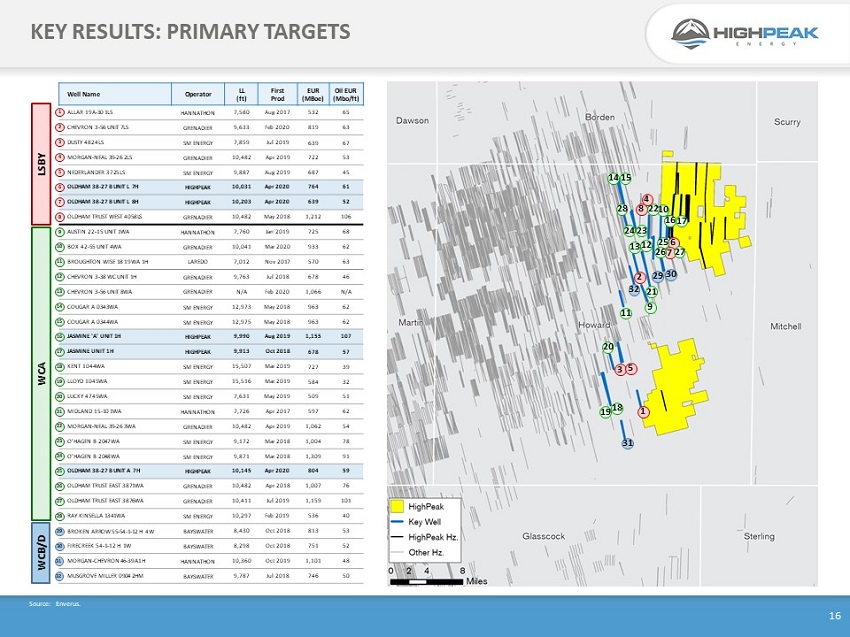Image resolution: width=850 pixels, height=637 pixels.
Task: Click numbered circle 1 beside ALLAR well
Action: [x=60, y=112]
